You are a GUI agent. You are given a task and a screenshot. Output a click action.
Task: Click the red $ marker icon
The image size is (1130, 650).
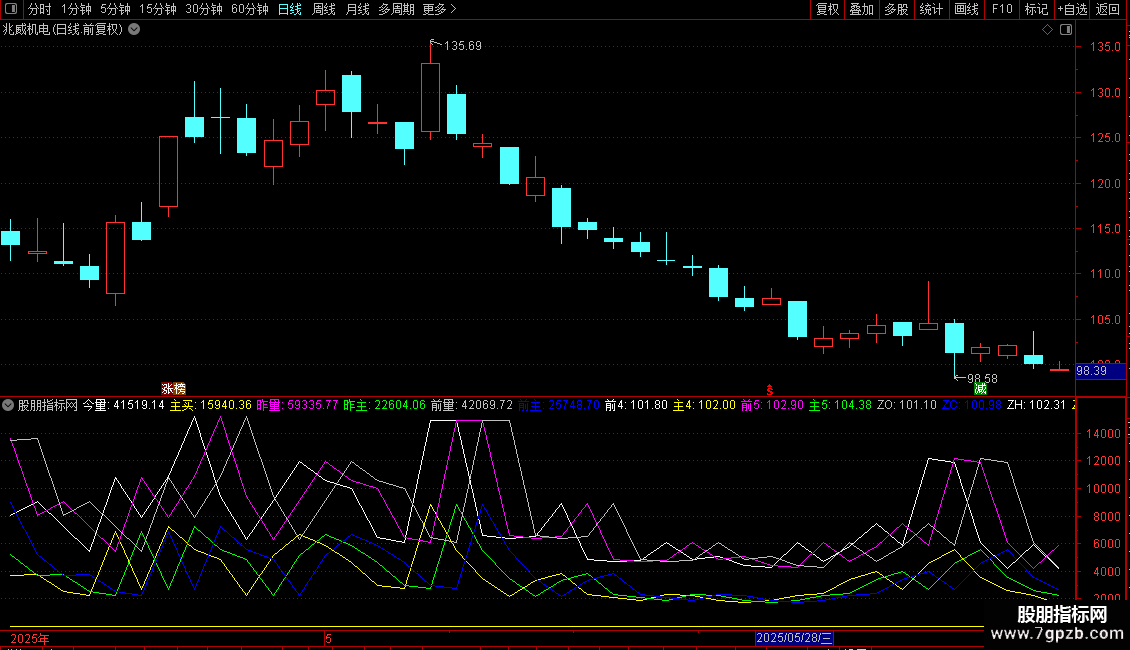coord(769,387)
